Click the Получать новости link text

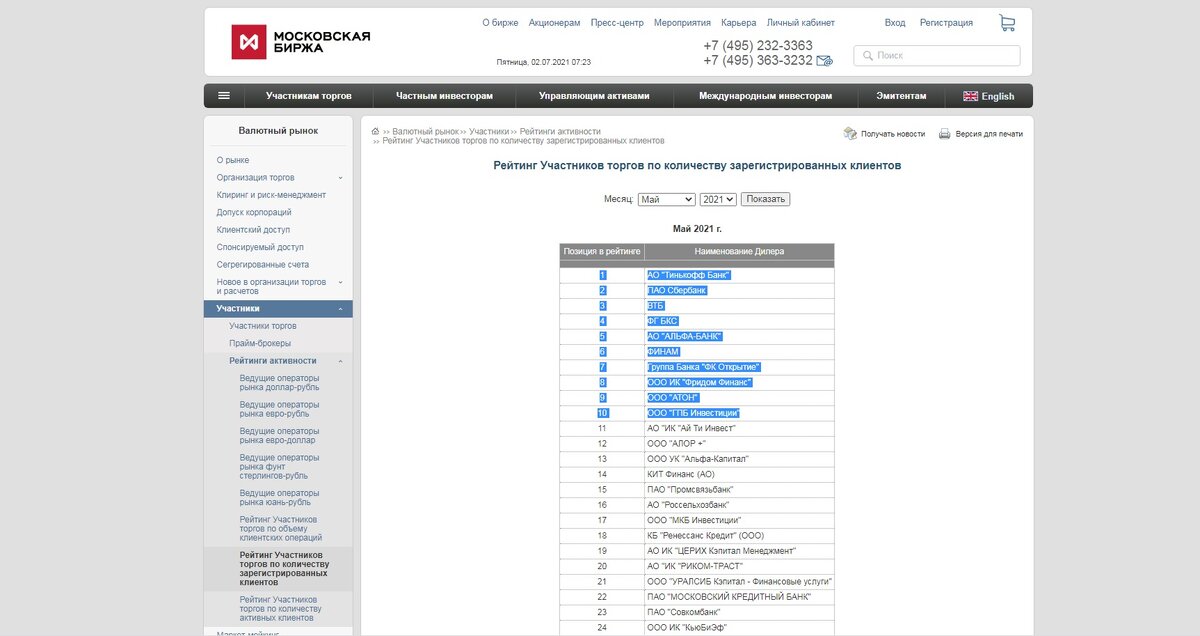893,134
